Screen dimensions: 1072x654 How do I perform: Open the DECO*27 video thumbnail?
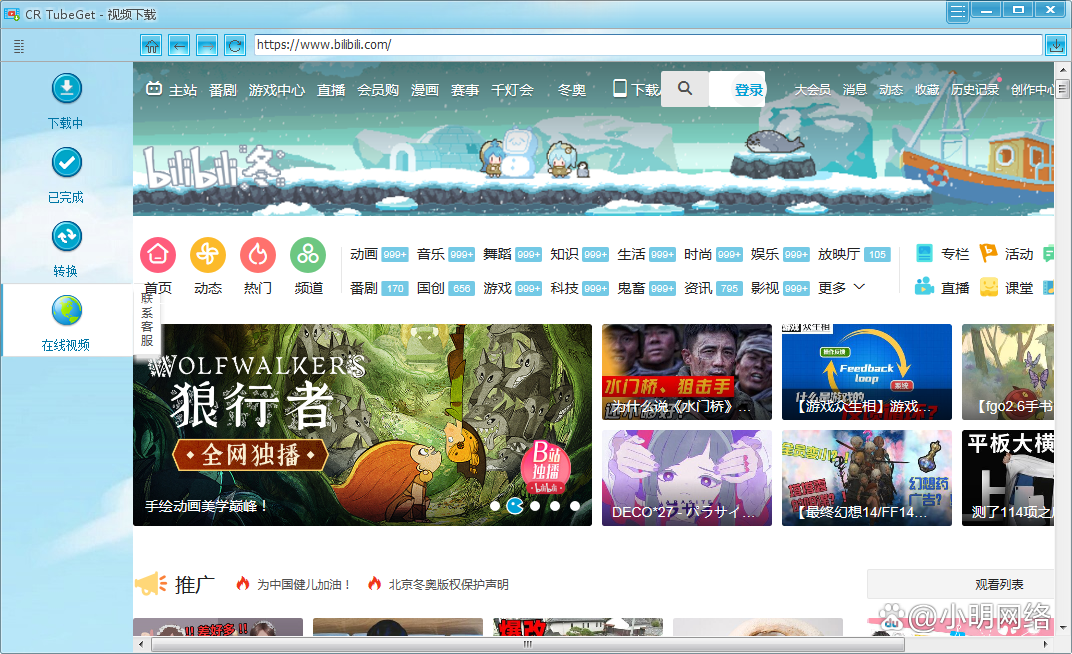686,478
